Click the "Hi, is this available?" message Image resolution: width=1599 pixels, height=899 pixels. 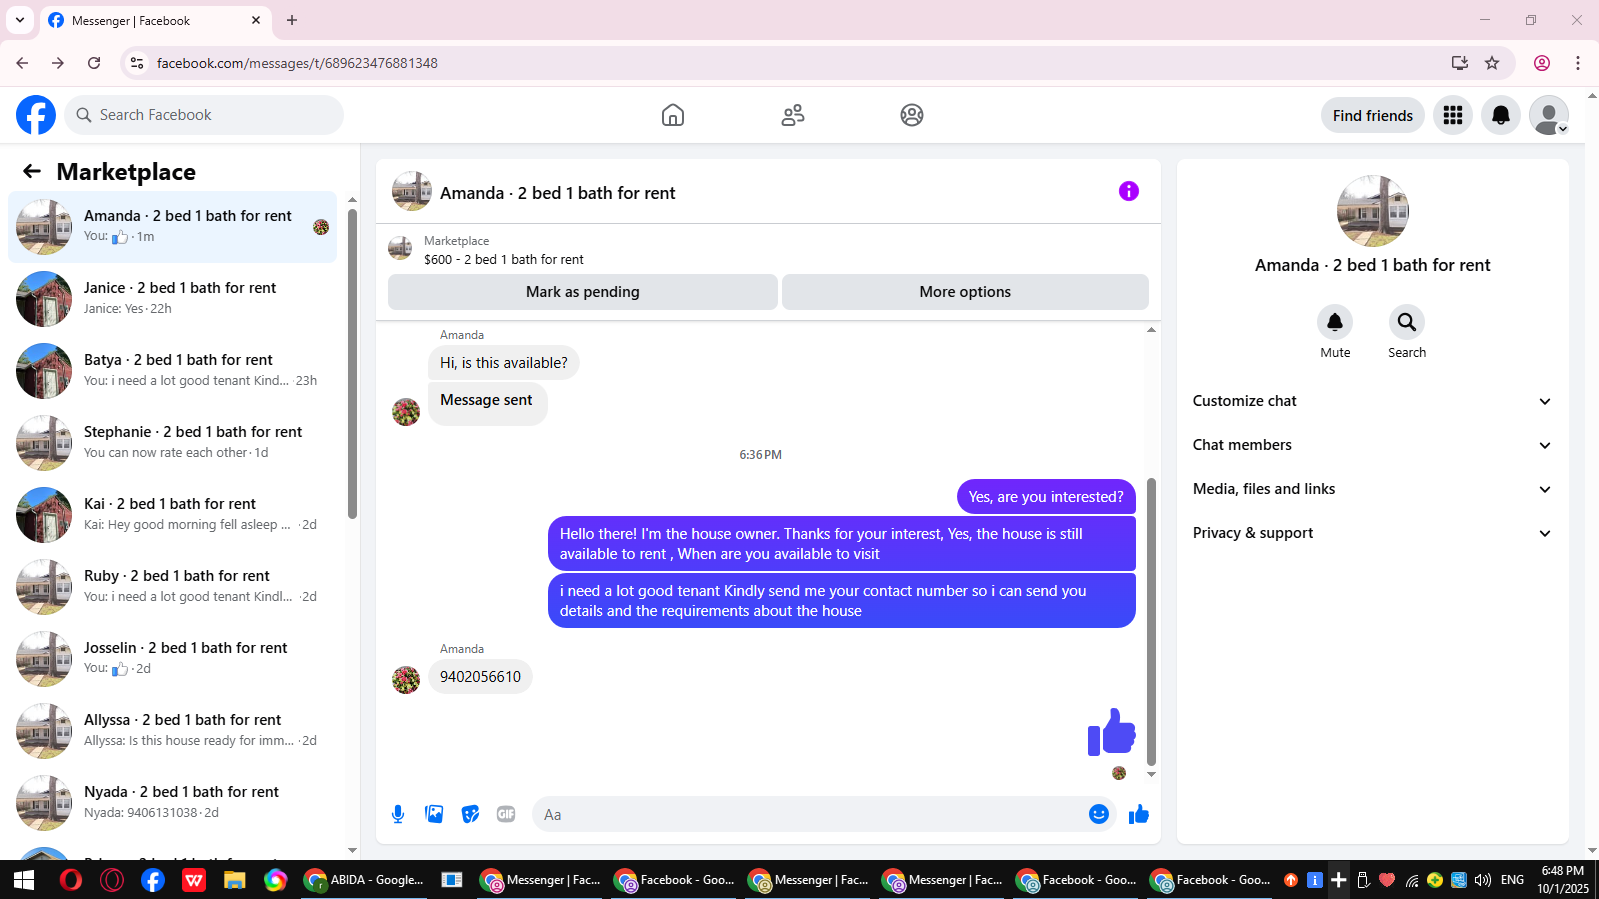coord(504,363)
